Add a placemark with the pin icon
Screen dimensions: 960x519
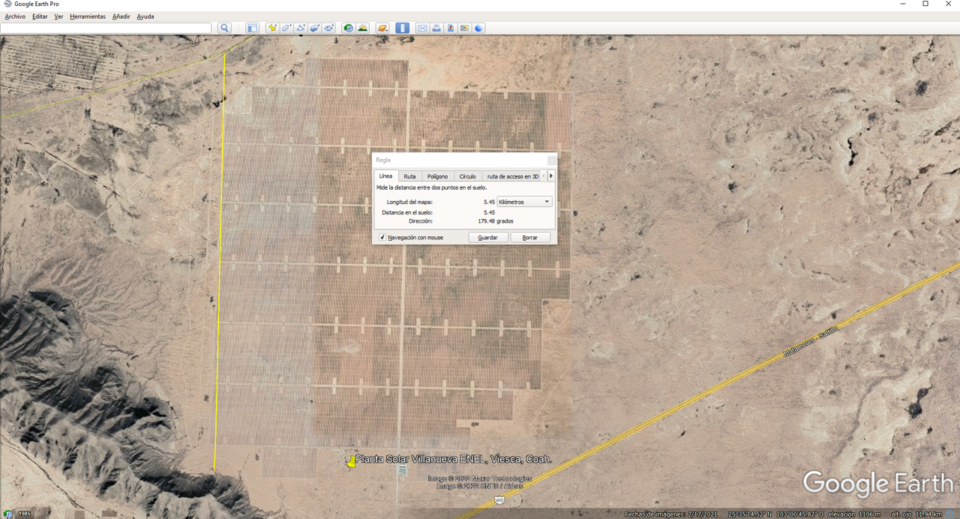coord(272,28)
